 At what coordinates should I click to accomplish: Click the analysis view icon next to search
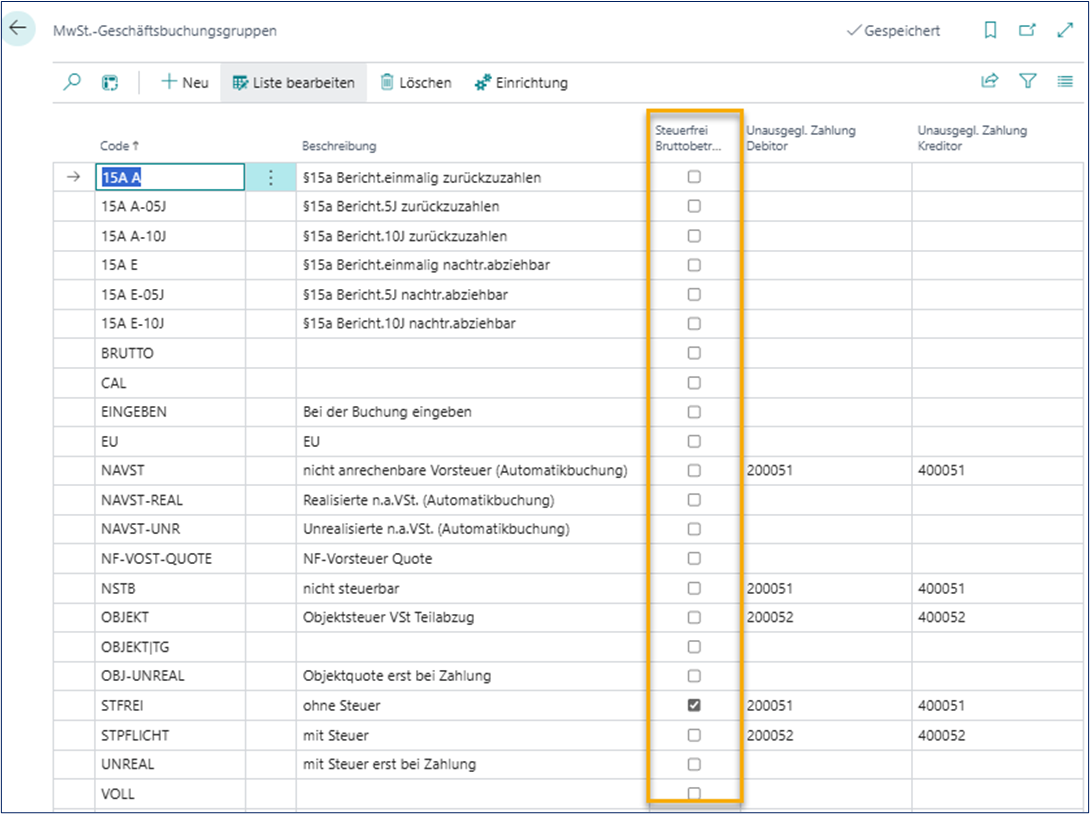[x=110, y=83]
